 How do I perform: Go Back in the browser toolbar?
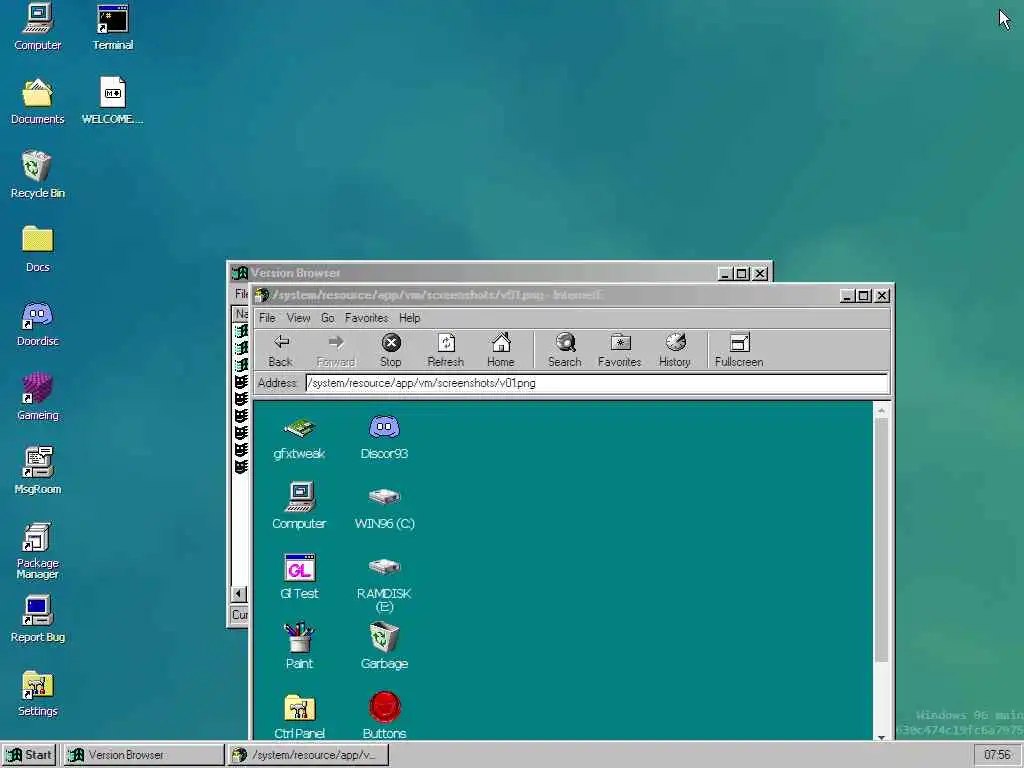point(281,350)
